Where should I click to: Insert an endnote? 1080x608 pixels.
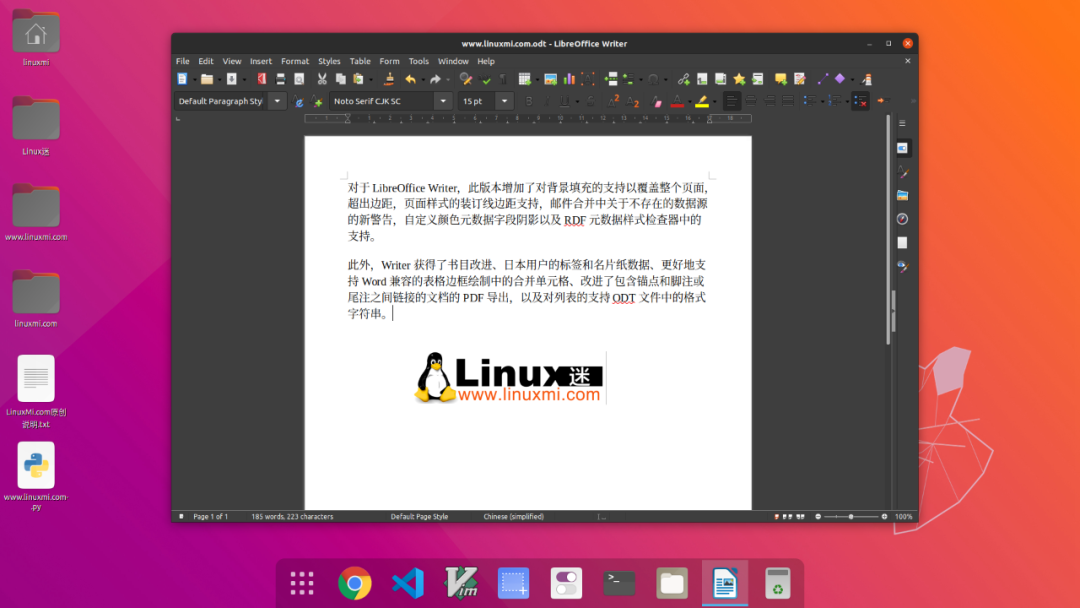coord(720,79)
